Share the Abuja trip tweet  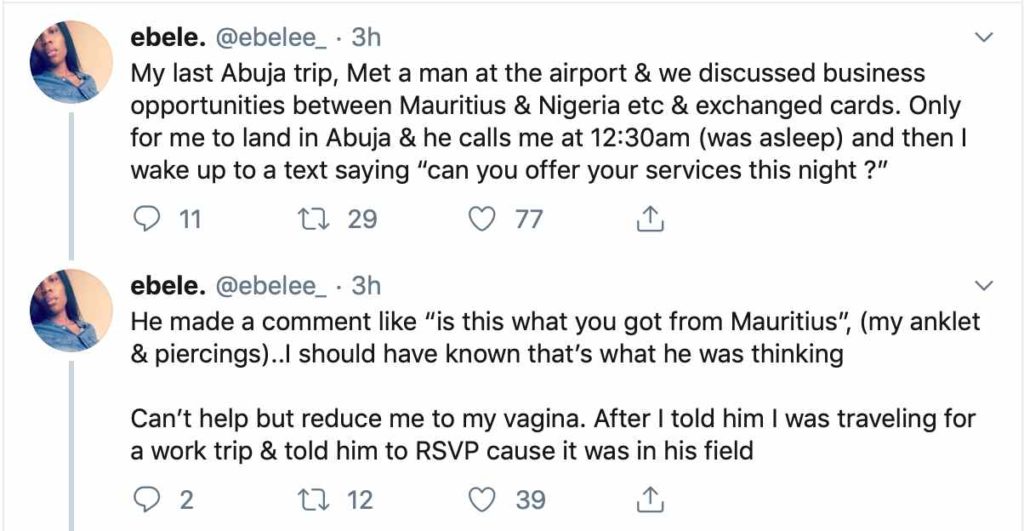(649, 218)
